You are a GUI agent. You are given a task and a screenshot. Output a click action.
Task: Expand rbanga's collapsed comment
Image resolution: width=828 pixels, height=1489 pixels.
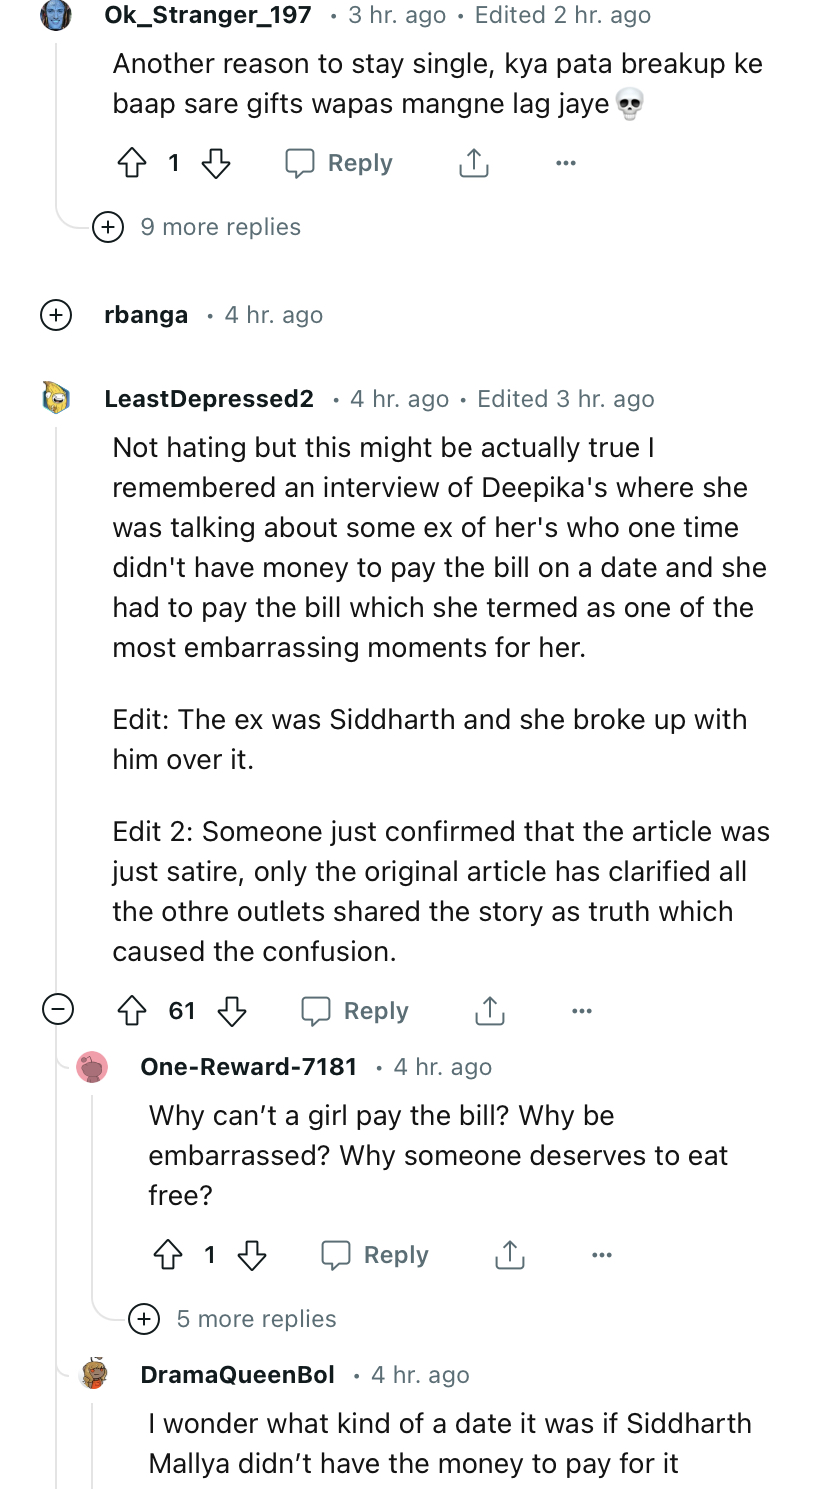55,315
